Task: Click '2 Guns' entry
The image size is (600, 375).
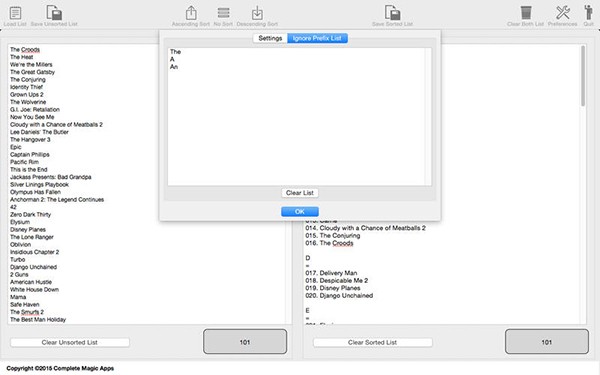Action: tap(19, 275)
